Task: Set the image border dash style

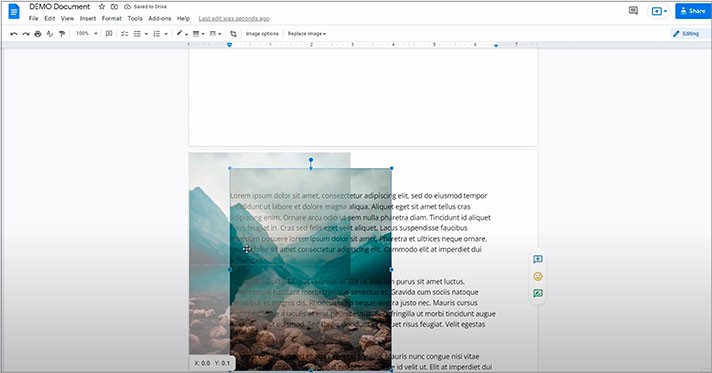Action: [213, 34]
